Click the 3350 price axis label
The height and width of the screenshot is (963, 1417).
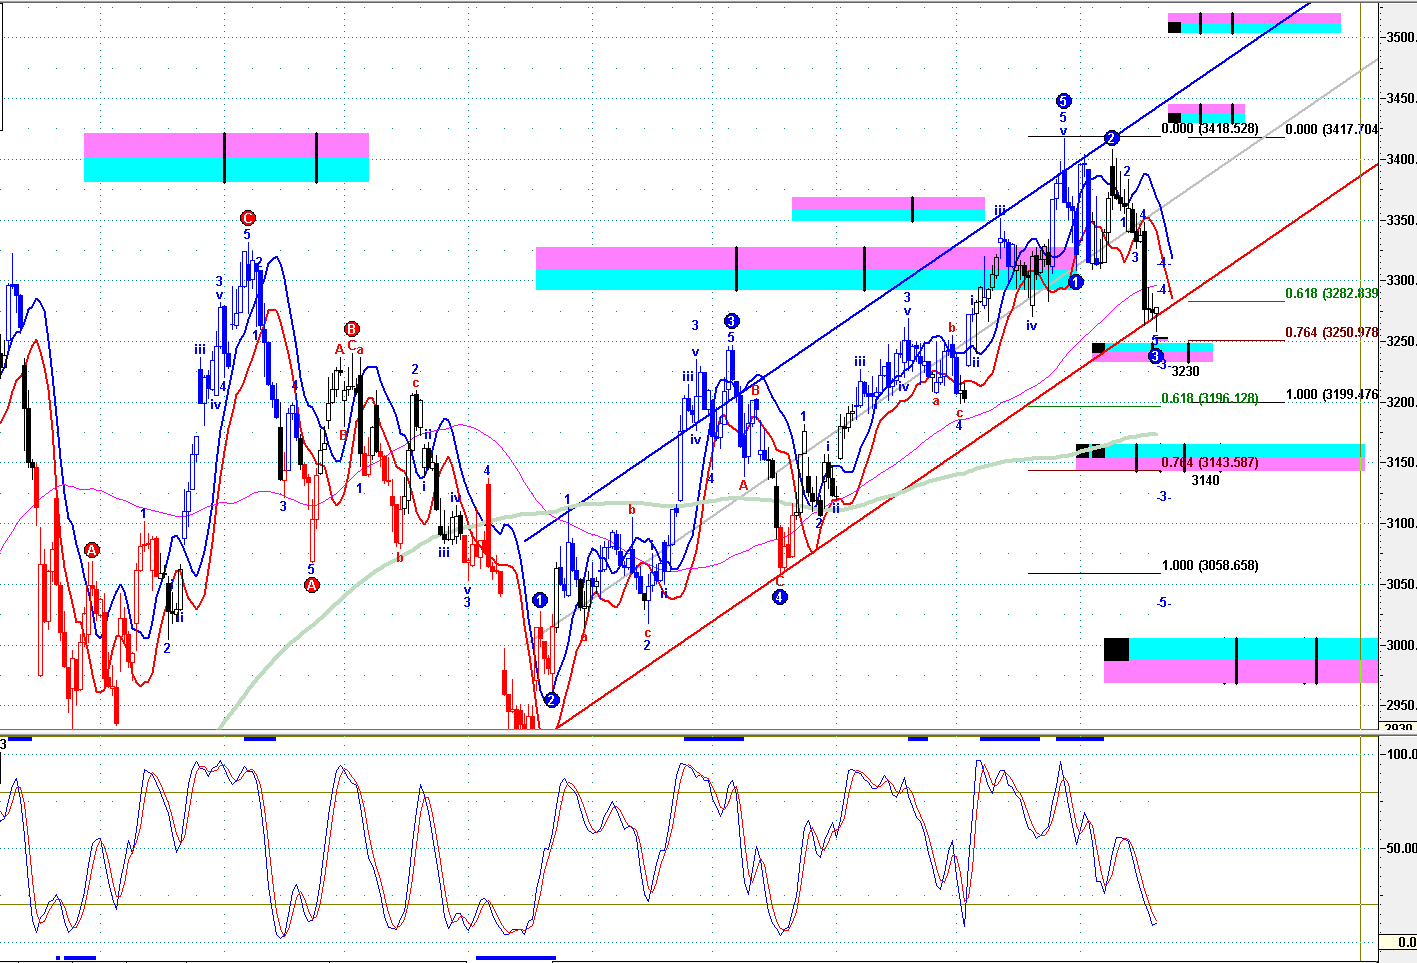[1400, 220]
